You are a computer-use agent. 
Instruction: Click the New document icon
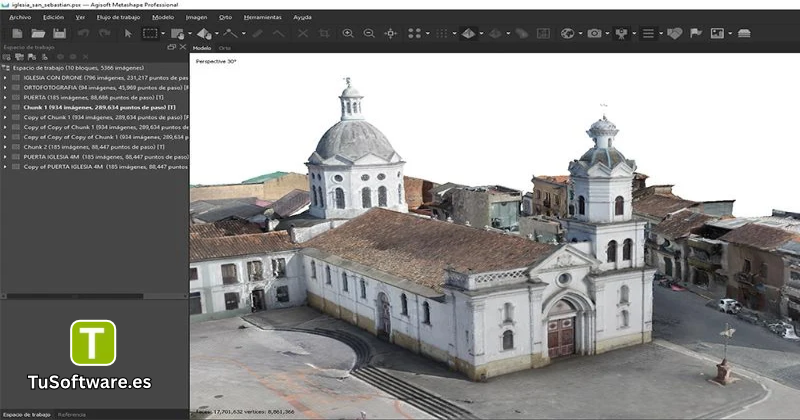point(17,33)
